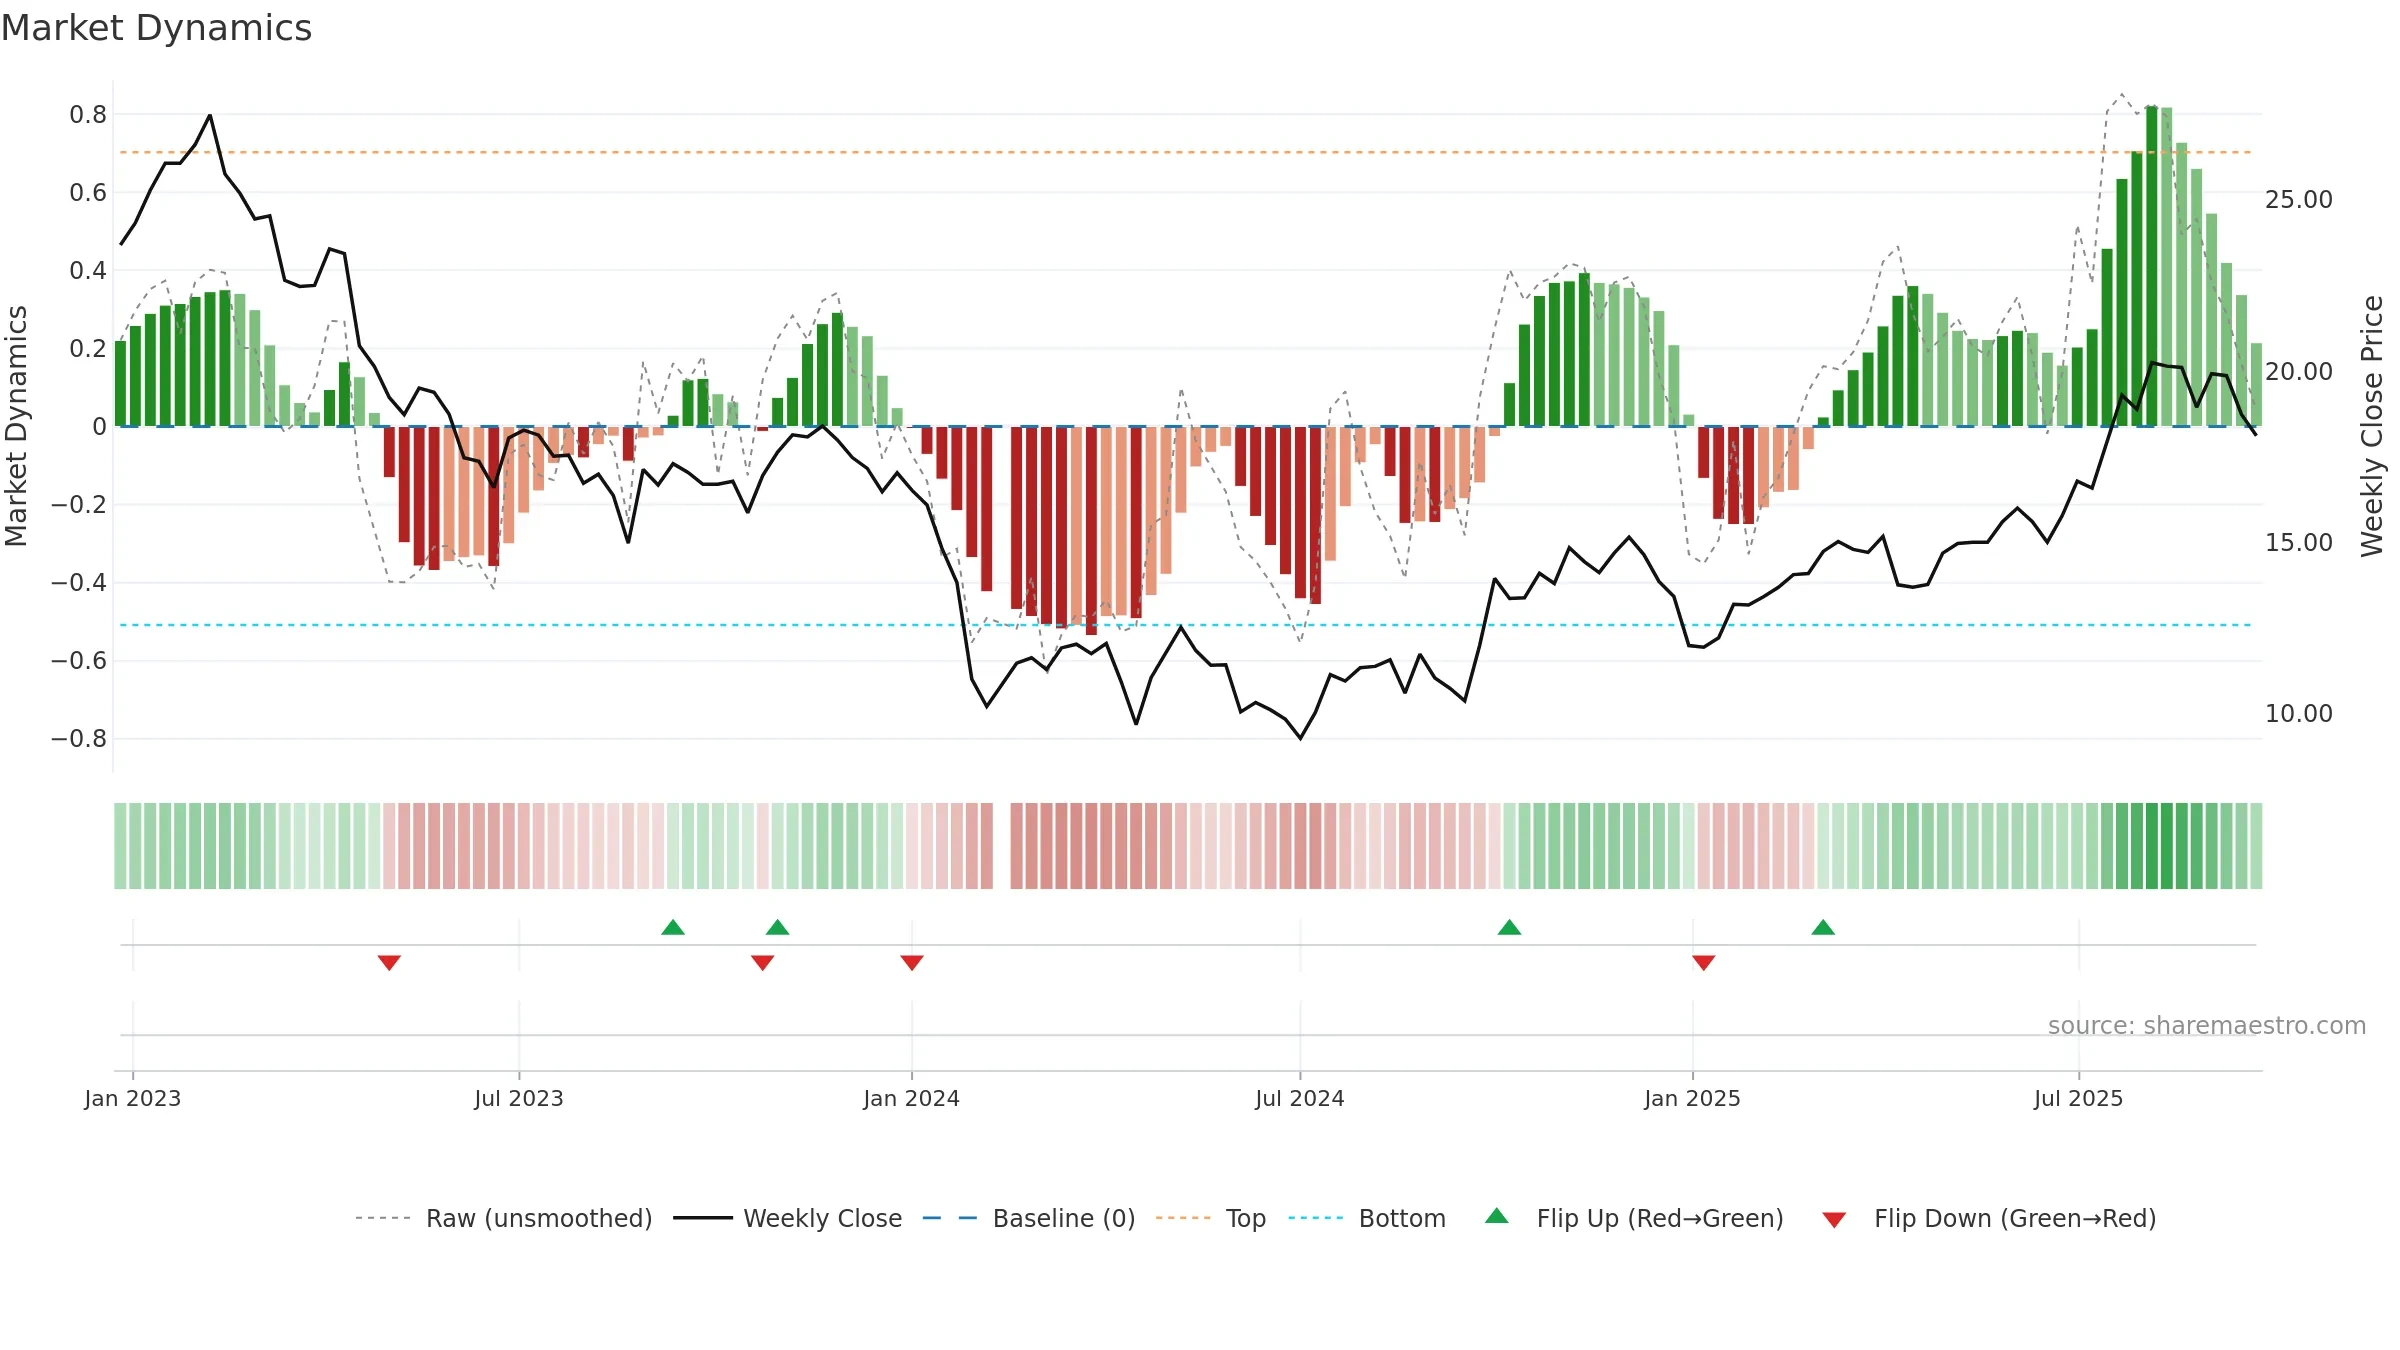The width and height of the screenshot is (2400, 1350).
Task: Click the 10.00 right axis price label
Action: click(x=2299, y=714)
